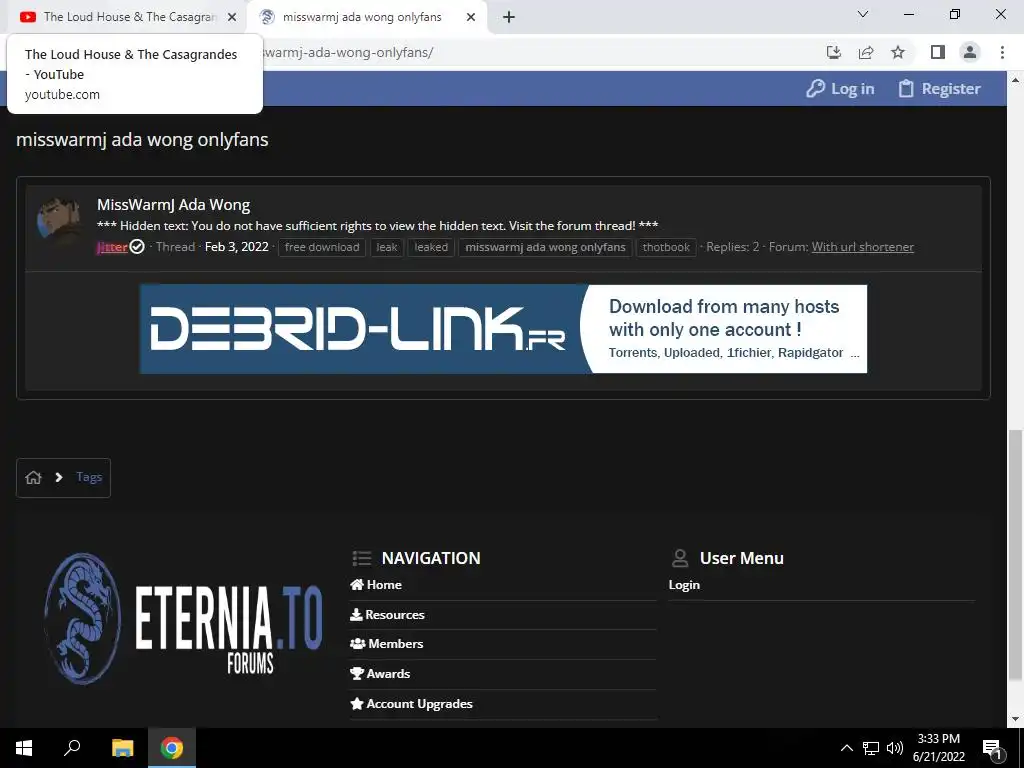
Task: Close the misswarmj ada wong onlyfans tab
Action: pos(471,18)
